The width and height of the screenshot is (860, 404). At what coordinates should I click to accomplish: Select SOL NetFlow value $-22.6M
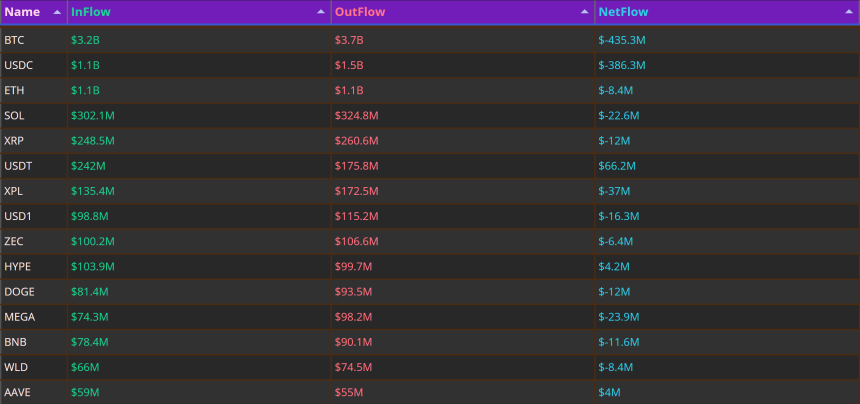coord(619,116)
